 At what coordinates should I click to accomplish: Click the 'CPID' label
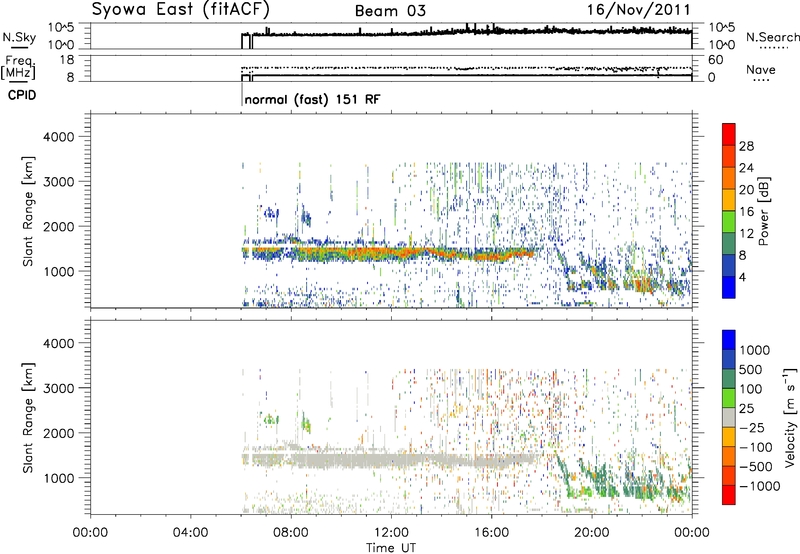point(22,95)
